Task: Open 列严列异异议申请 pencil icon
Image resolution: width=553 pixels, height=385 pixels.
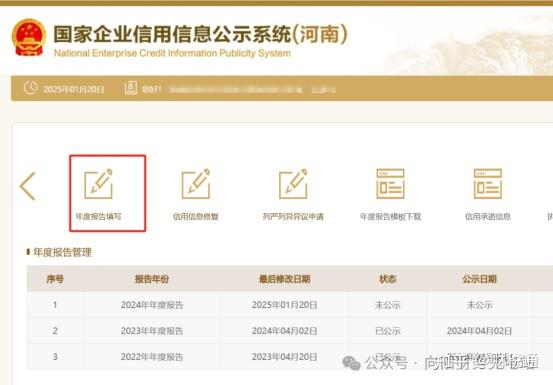Action: [293, 184]
